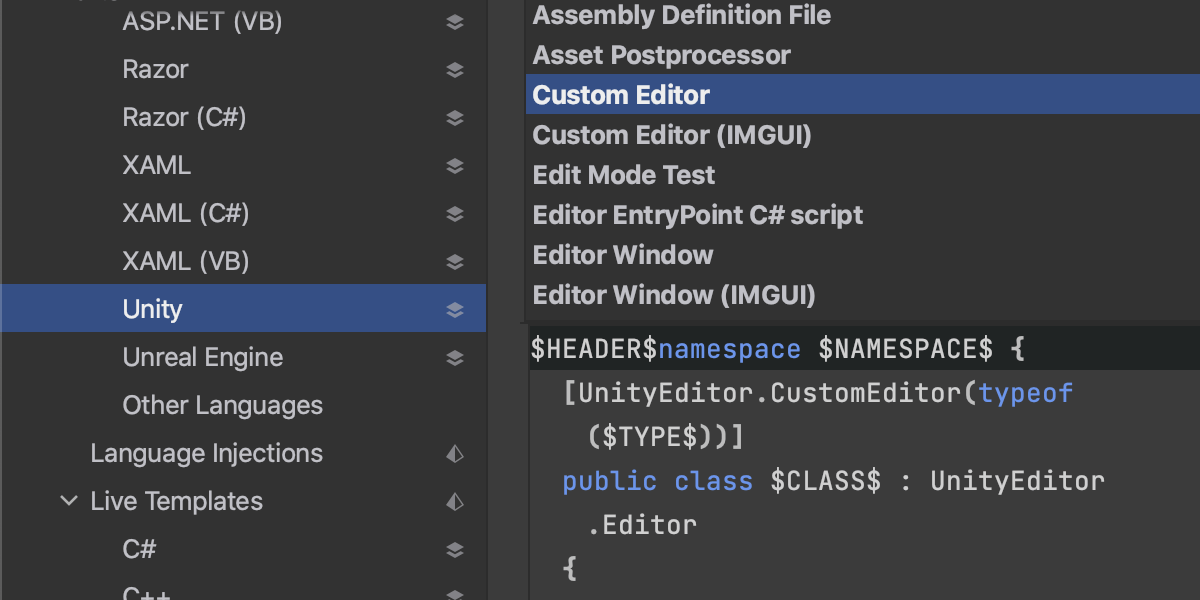This screenshot has height=600, width=1200.
Task: Click the icon next to Language Injections
Action: (x=455, y=454)
